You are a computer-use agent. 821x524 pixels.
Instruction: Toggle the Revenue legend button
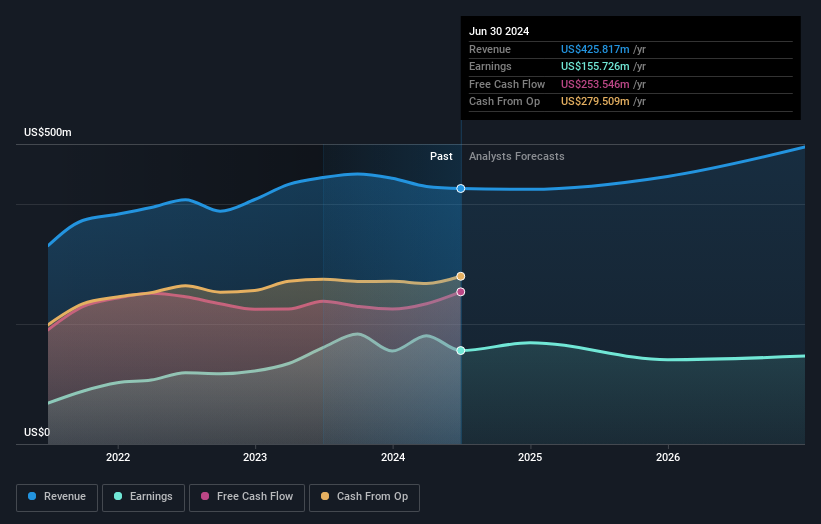click(x=57, y=497)
